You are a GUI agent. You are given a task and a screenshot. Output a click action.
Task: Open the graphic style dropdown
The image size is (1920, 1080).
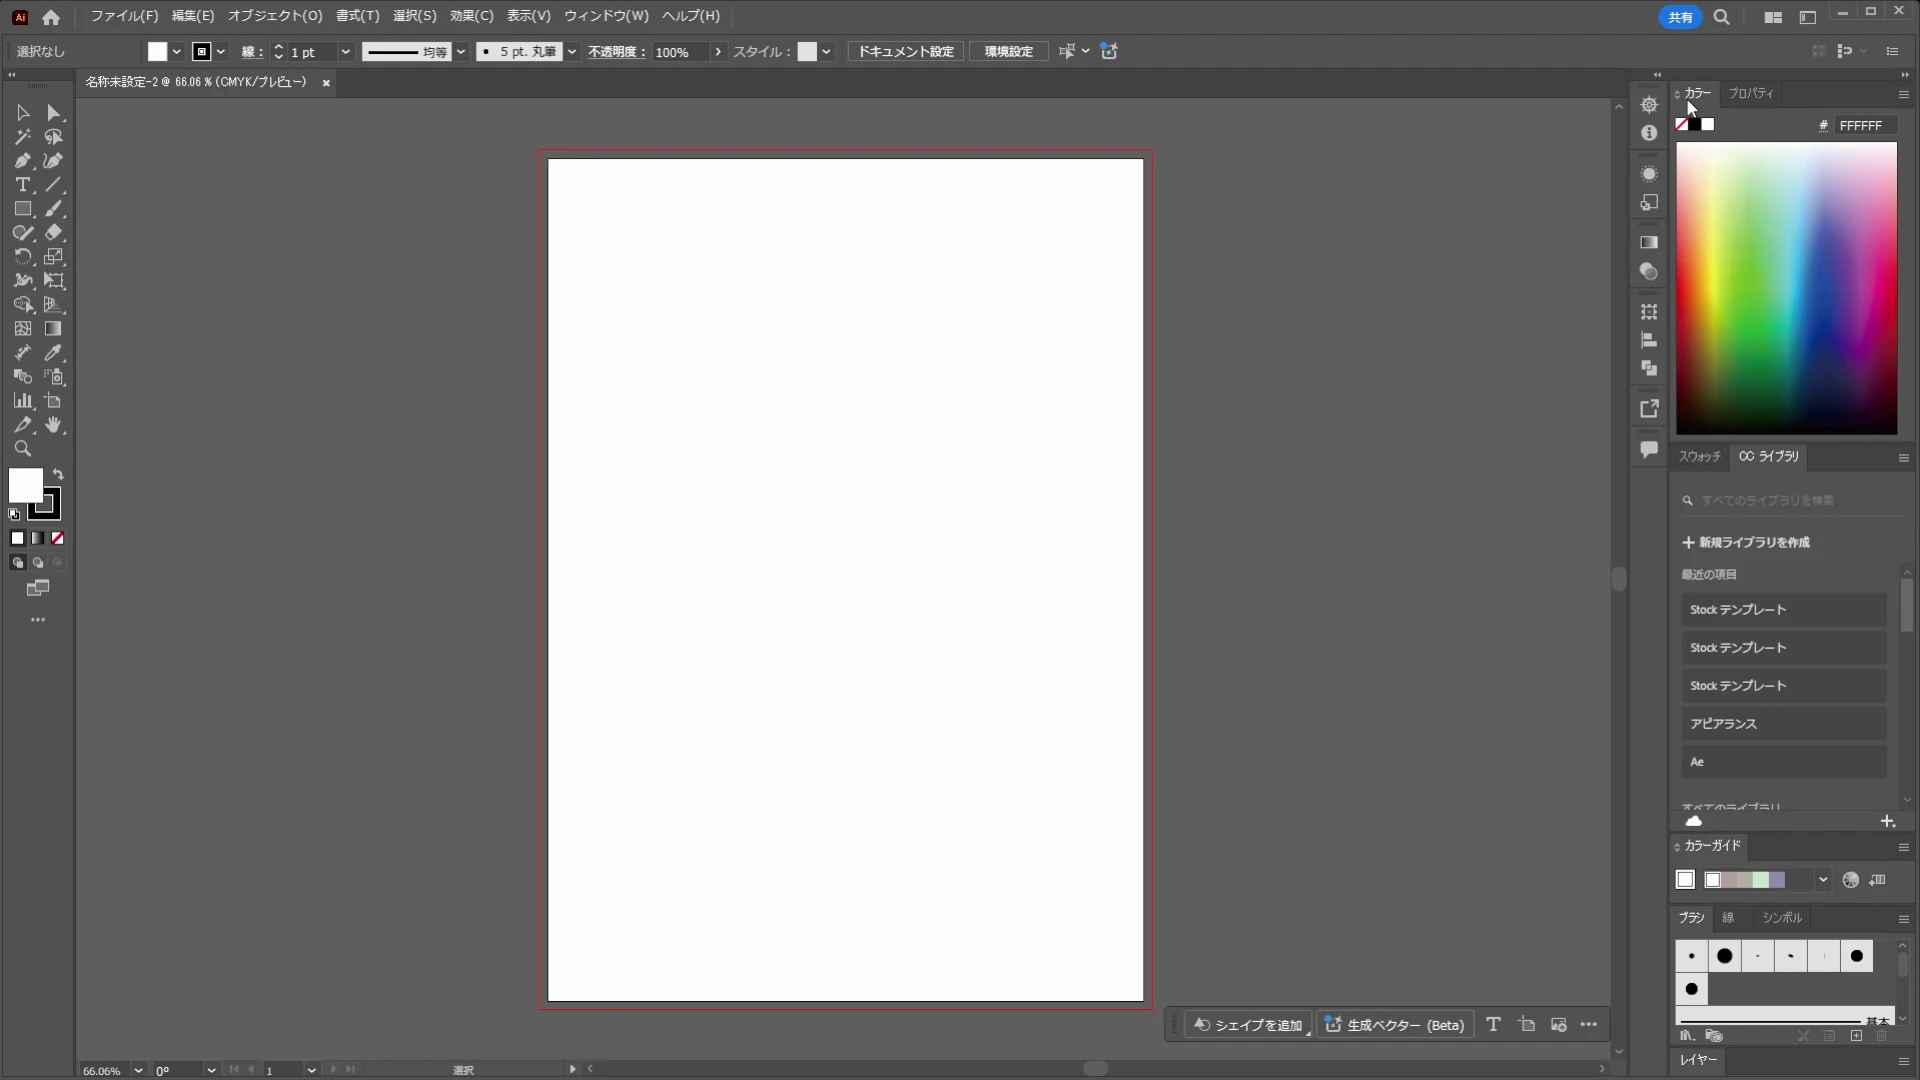(x=826, y=52)
